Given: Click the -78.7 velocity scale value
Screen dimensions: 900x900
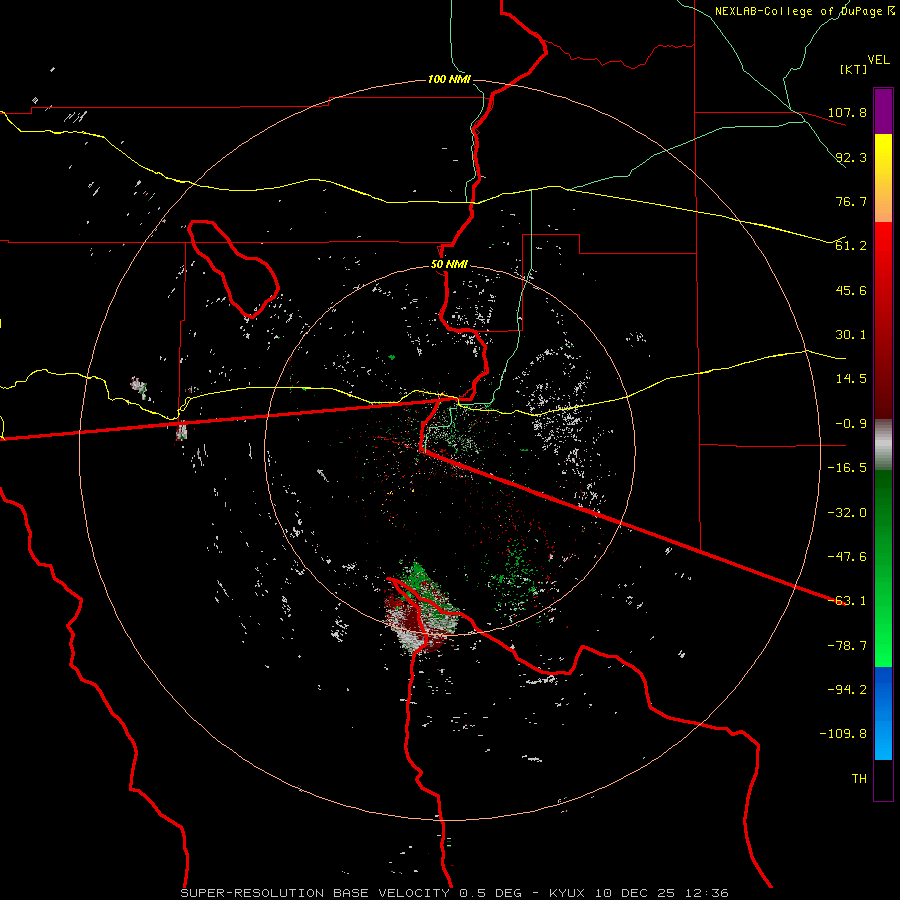Looking at the screenshot, I should [x=847, y=646].
